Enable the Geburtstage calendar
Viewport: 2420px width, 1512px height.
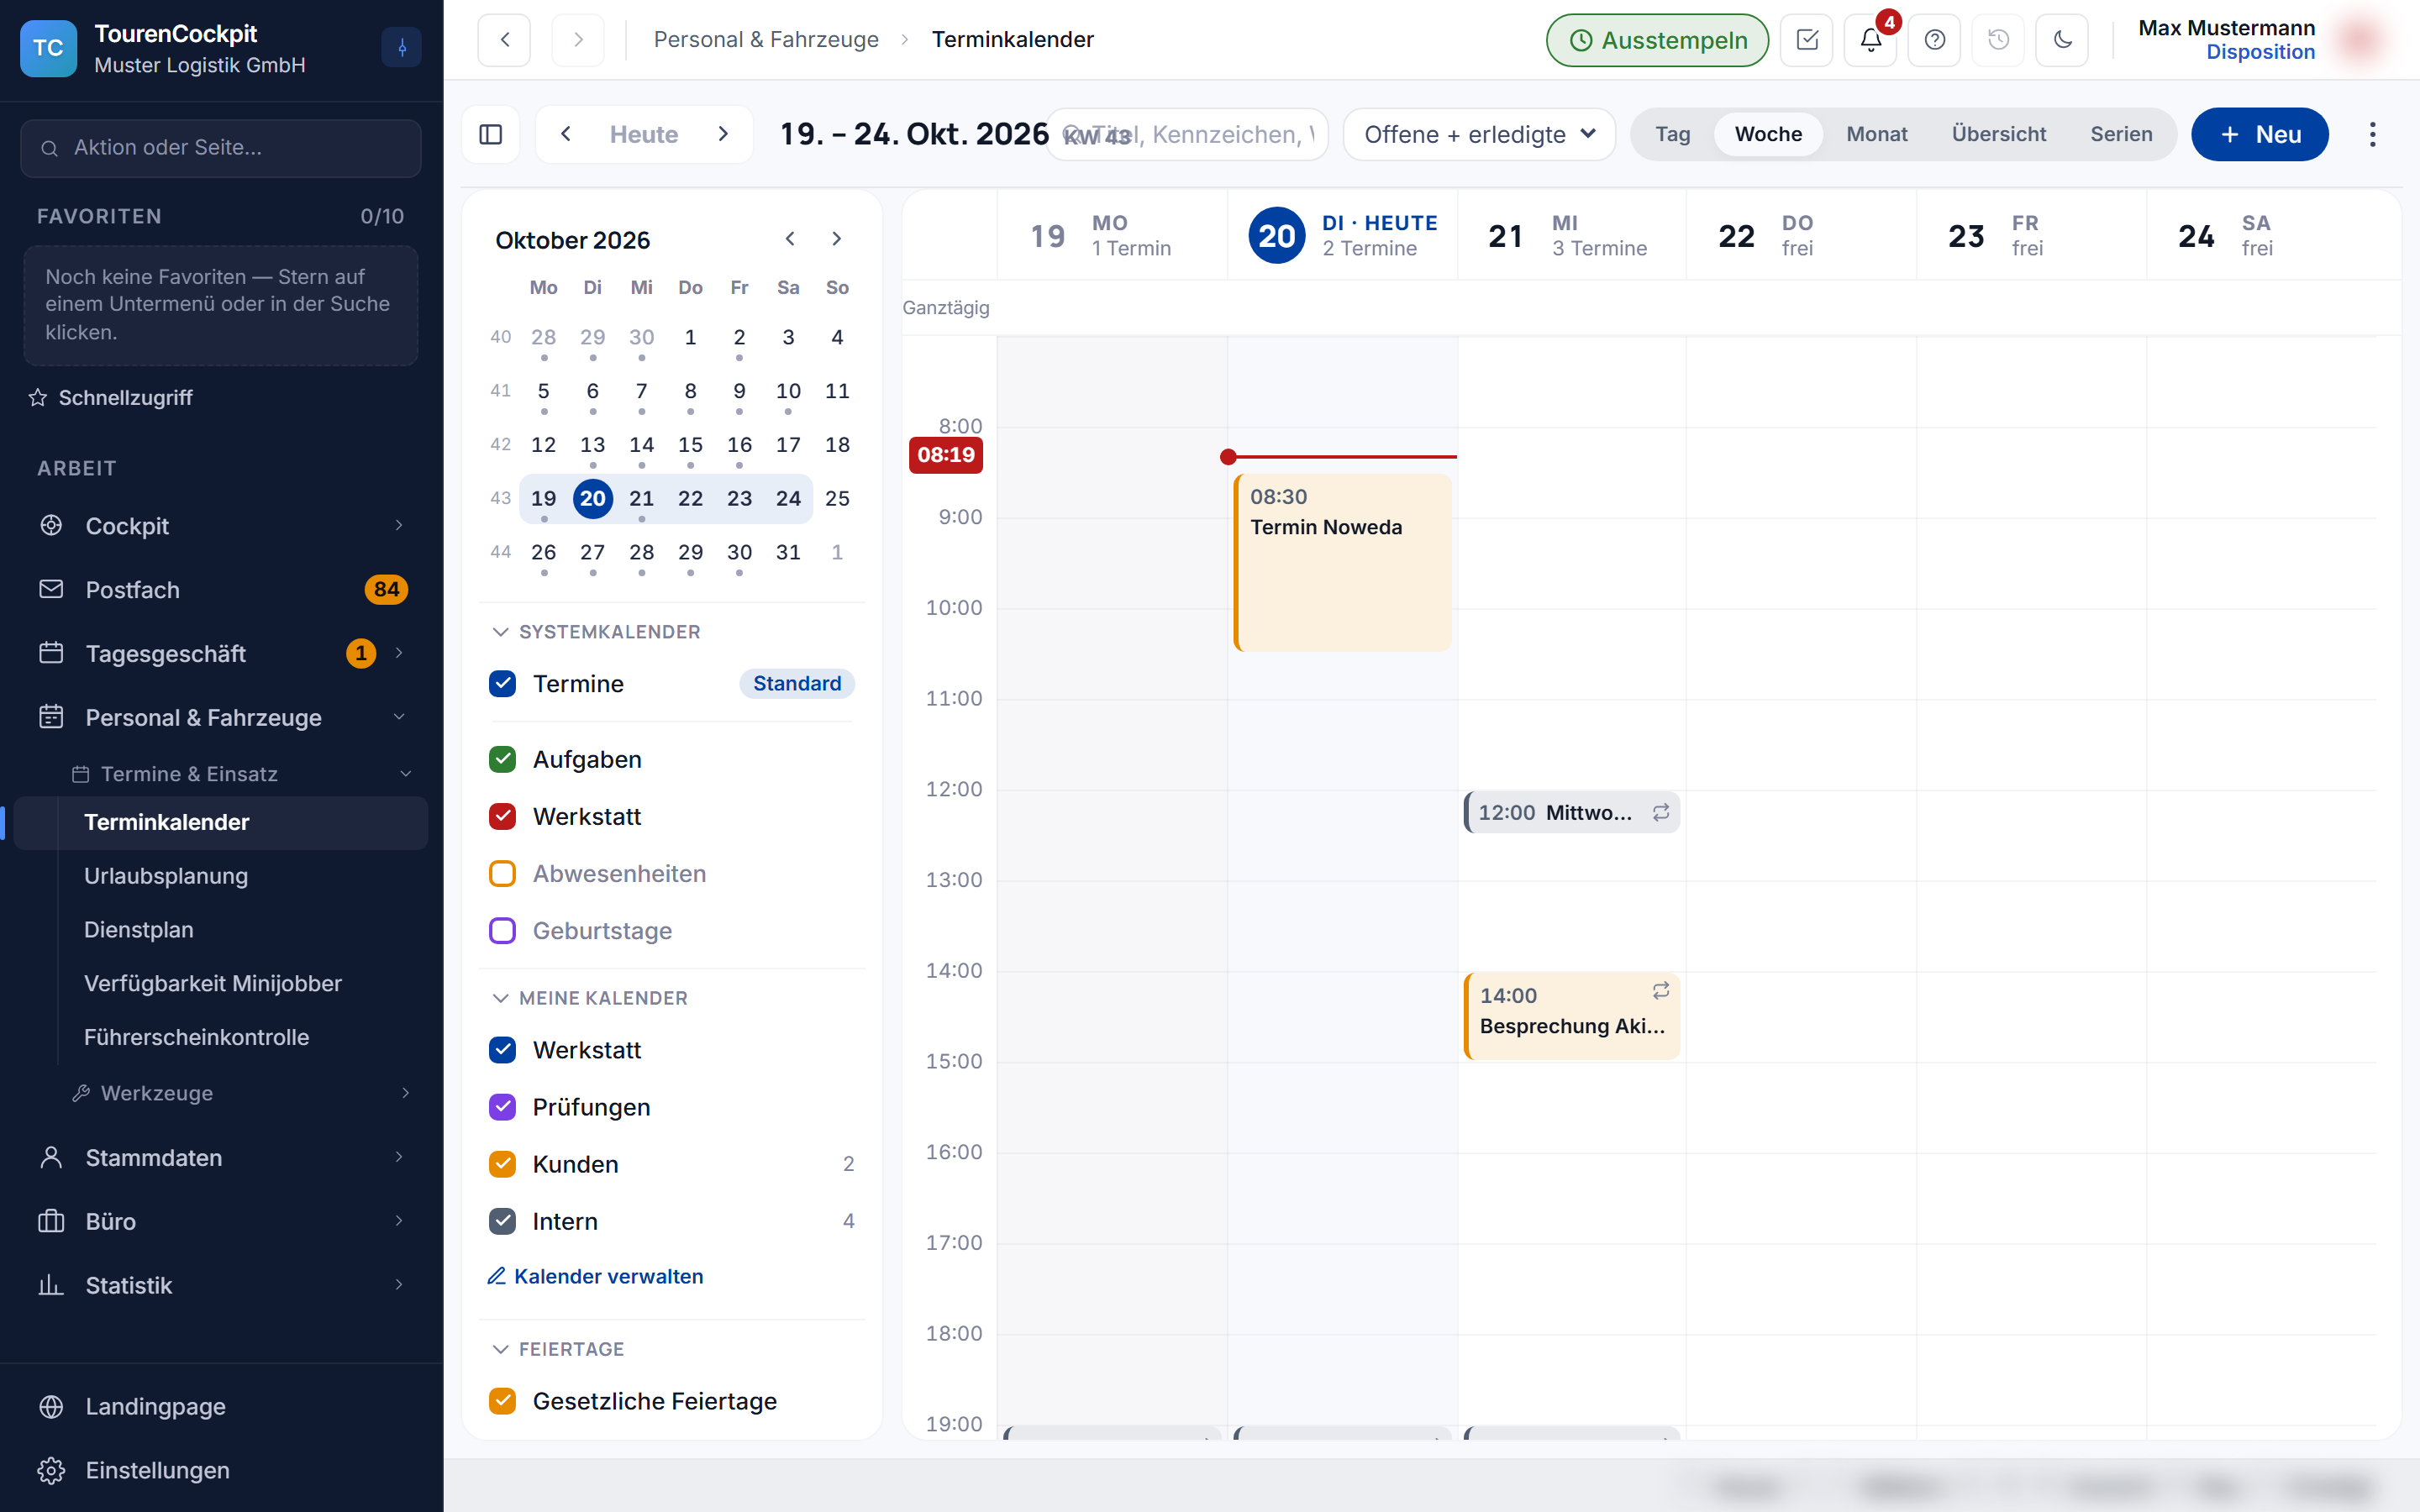click(503, 931)
